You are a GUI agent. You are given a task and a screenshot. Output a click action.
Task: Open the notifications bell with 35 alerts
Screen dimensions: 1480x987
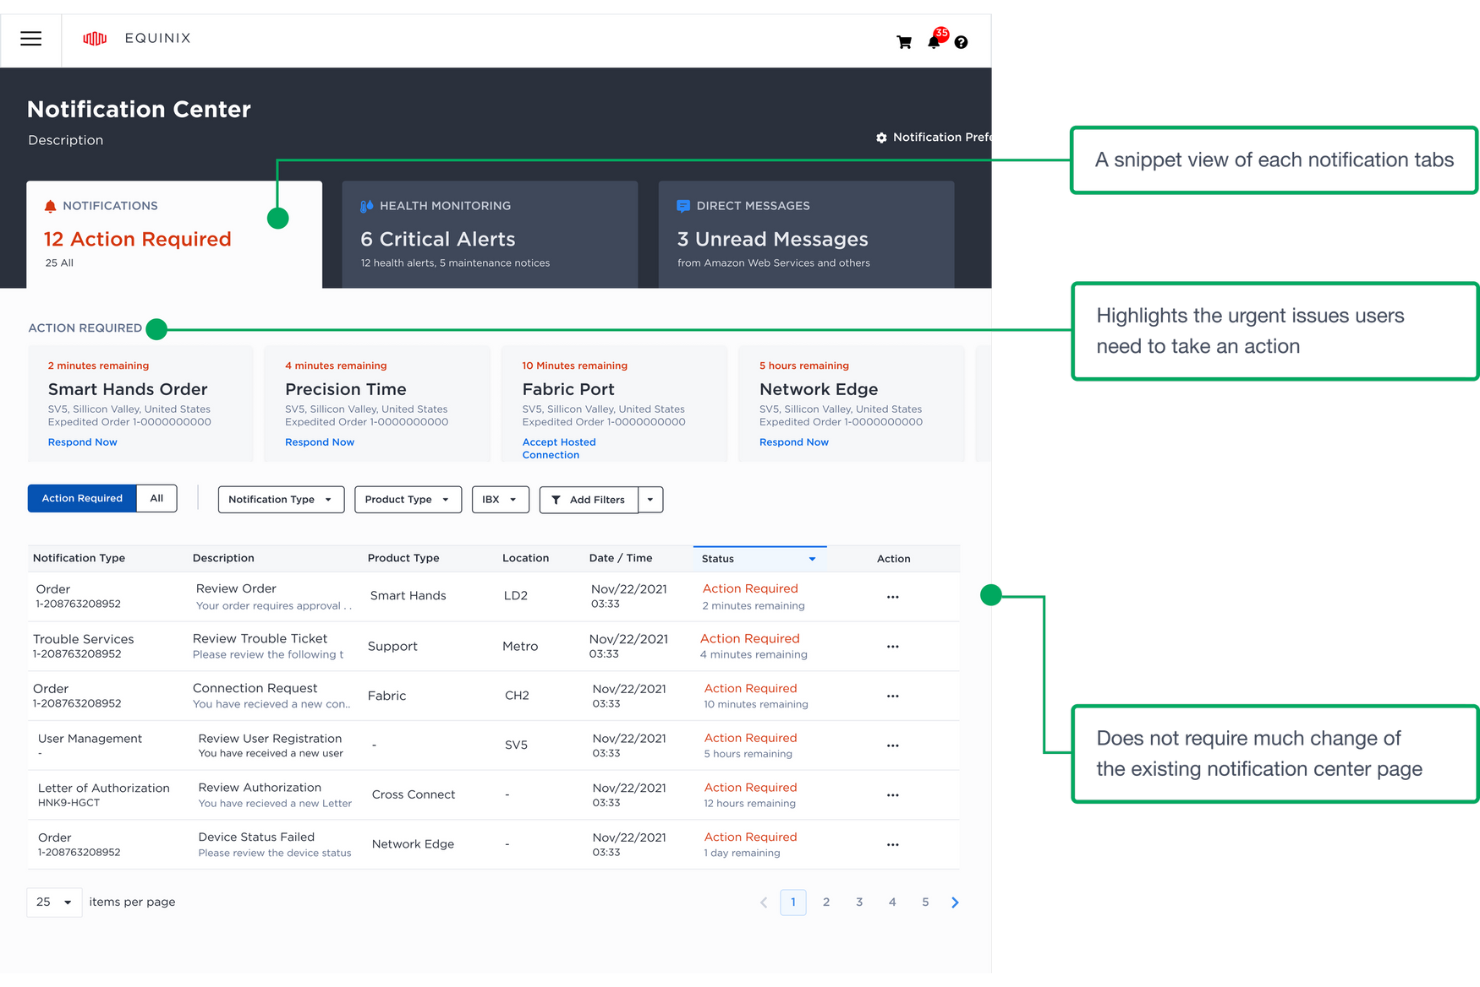[x=933, y=42]
